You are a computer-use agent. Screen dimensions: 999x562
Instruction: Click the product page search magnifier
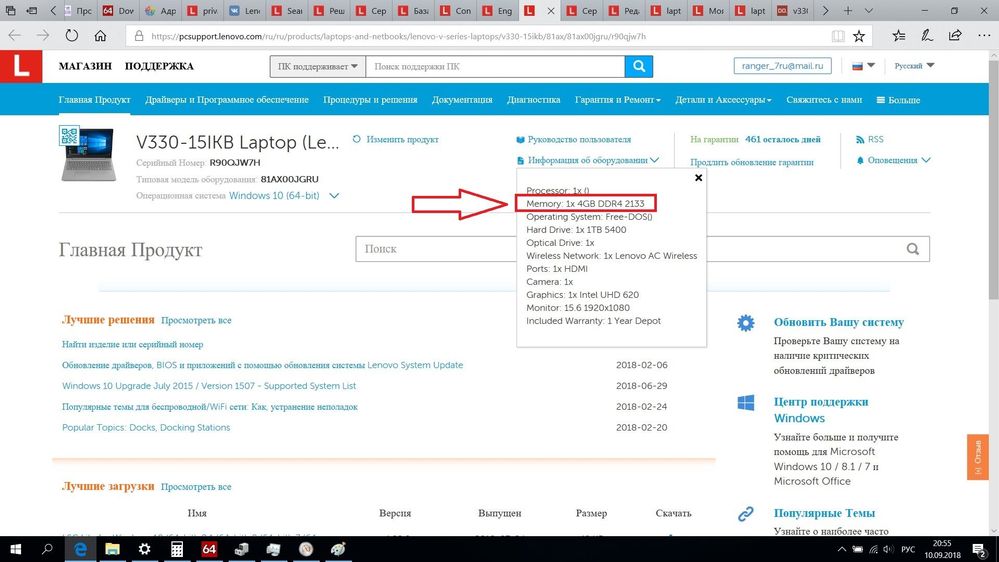[912, 249]
